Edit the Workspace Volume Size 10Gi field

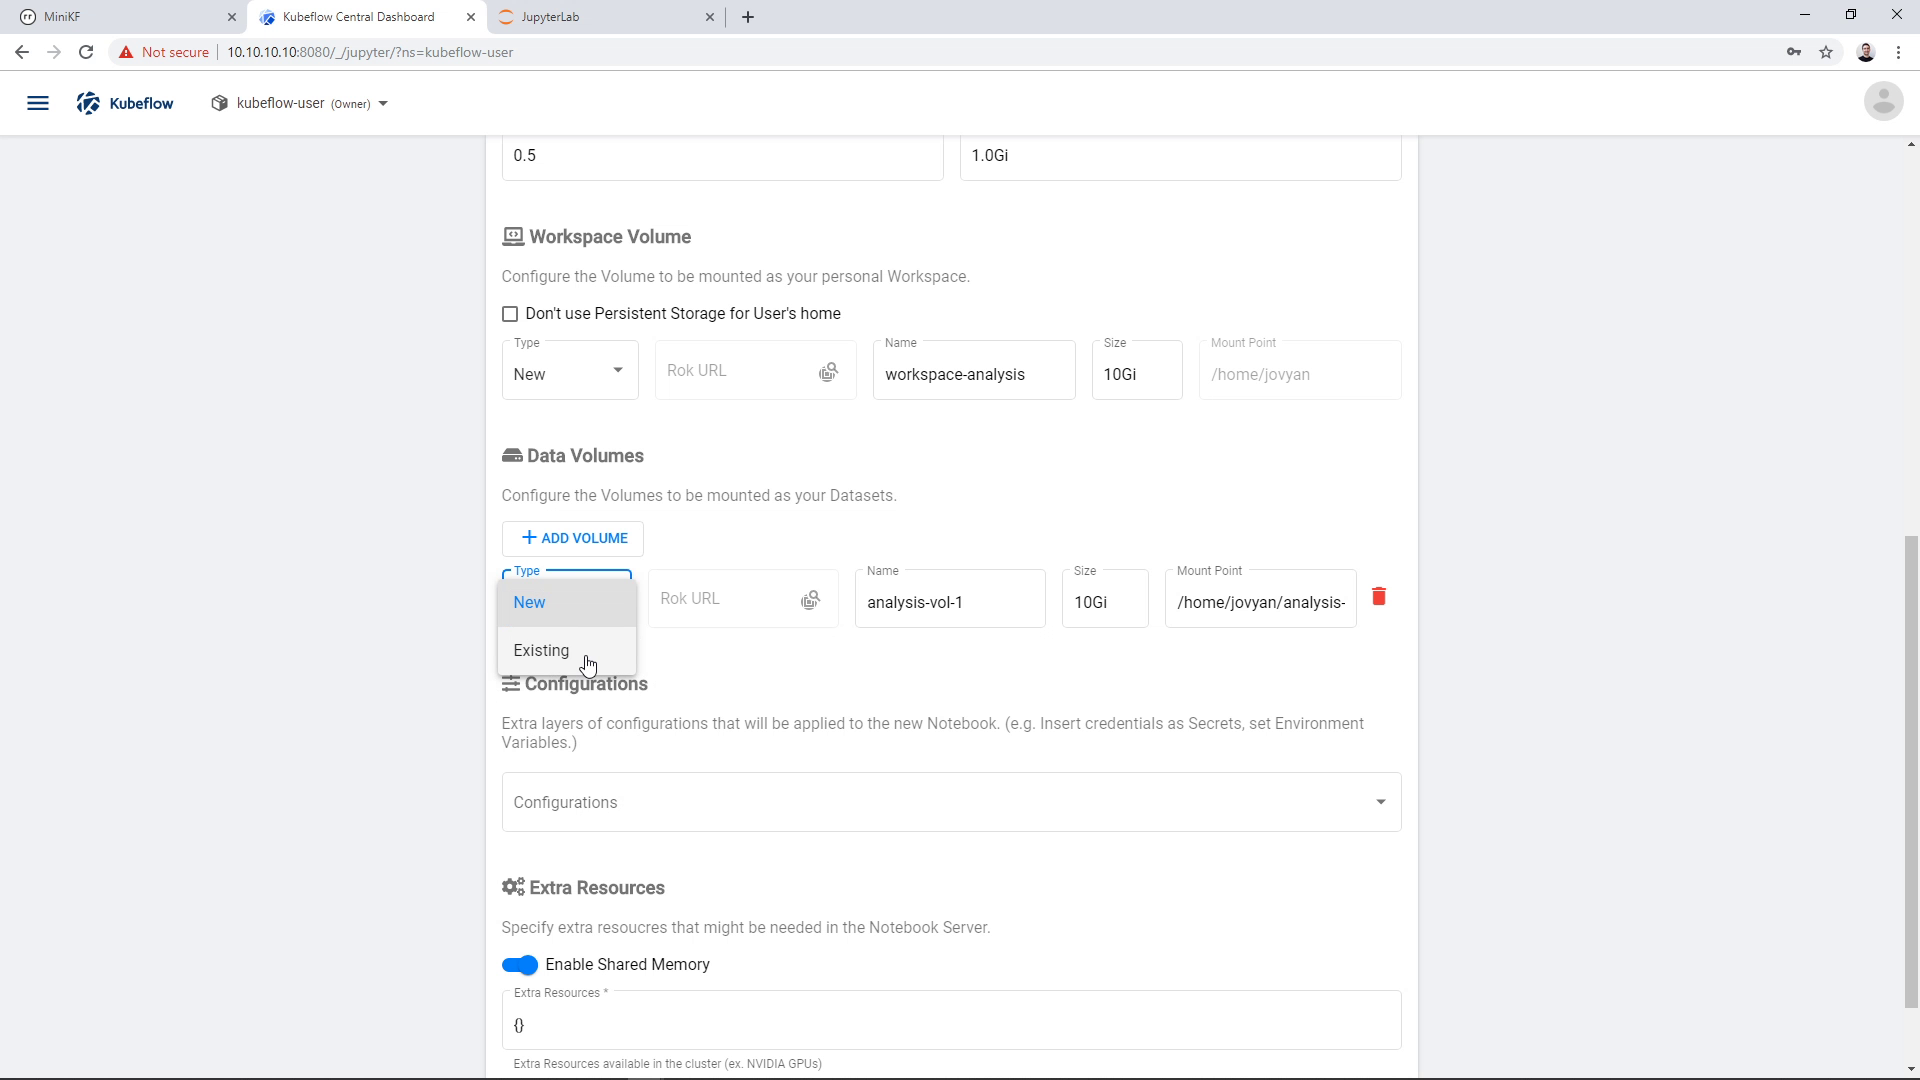(1137, 372)
